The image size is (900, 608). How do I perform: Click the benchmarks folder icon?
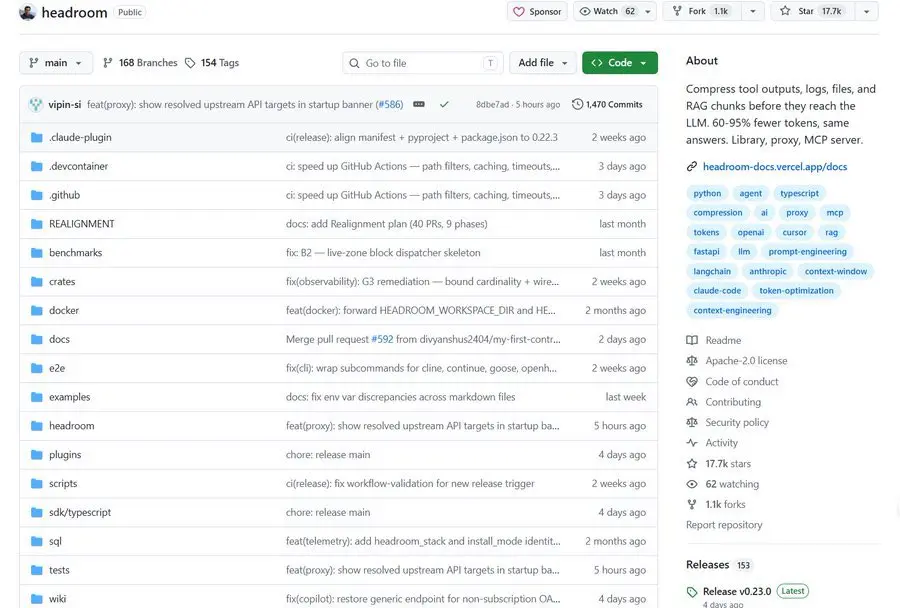pos(37,253)
